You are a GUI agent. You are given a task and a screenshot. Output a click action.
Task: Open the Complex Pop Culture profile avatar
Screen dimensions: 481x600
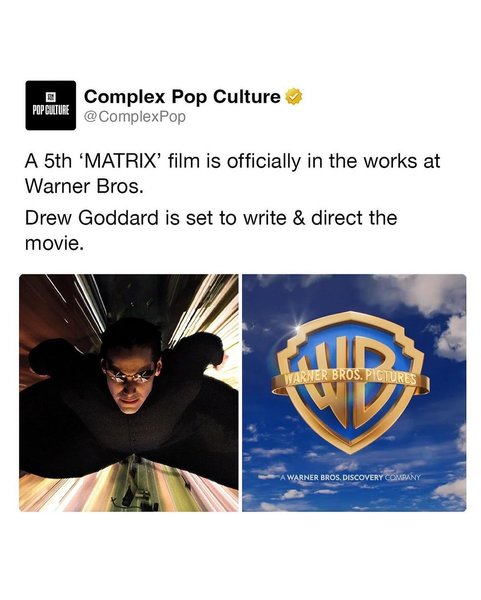tap(51, 105)
